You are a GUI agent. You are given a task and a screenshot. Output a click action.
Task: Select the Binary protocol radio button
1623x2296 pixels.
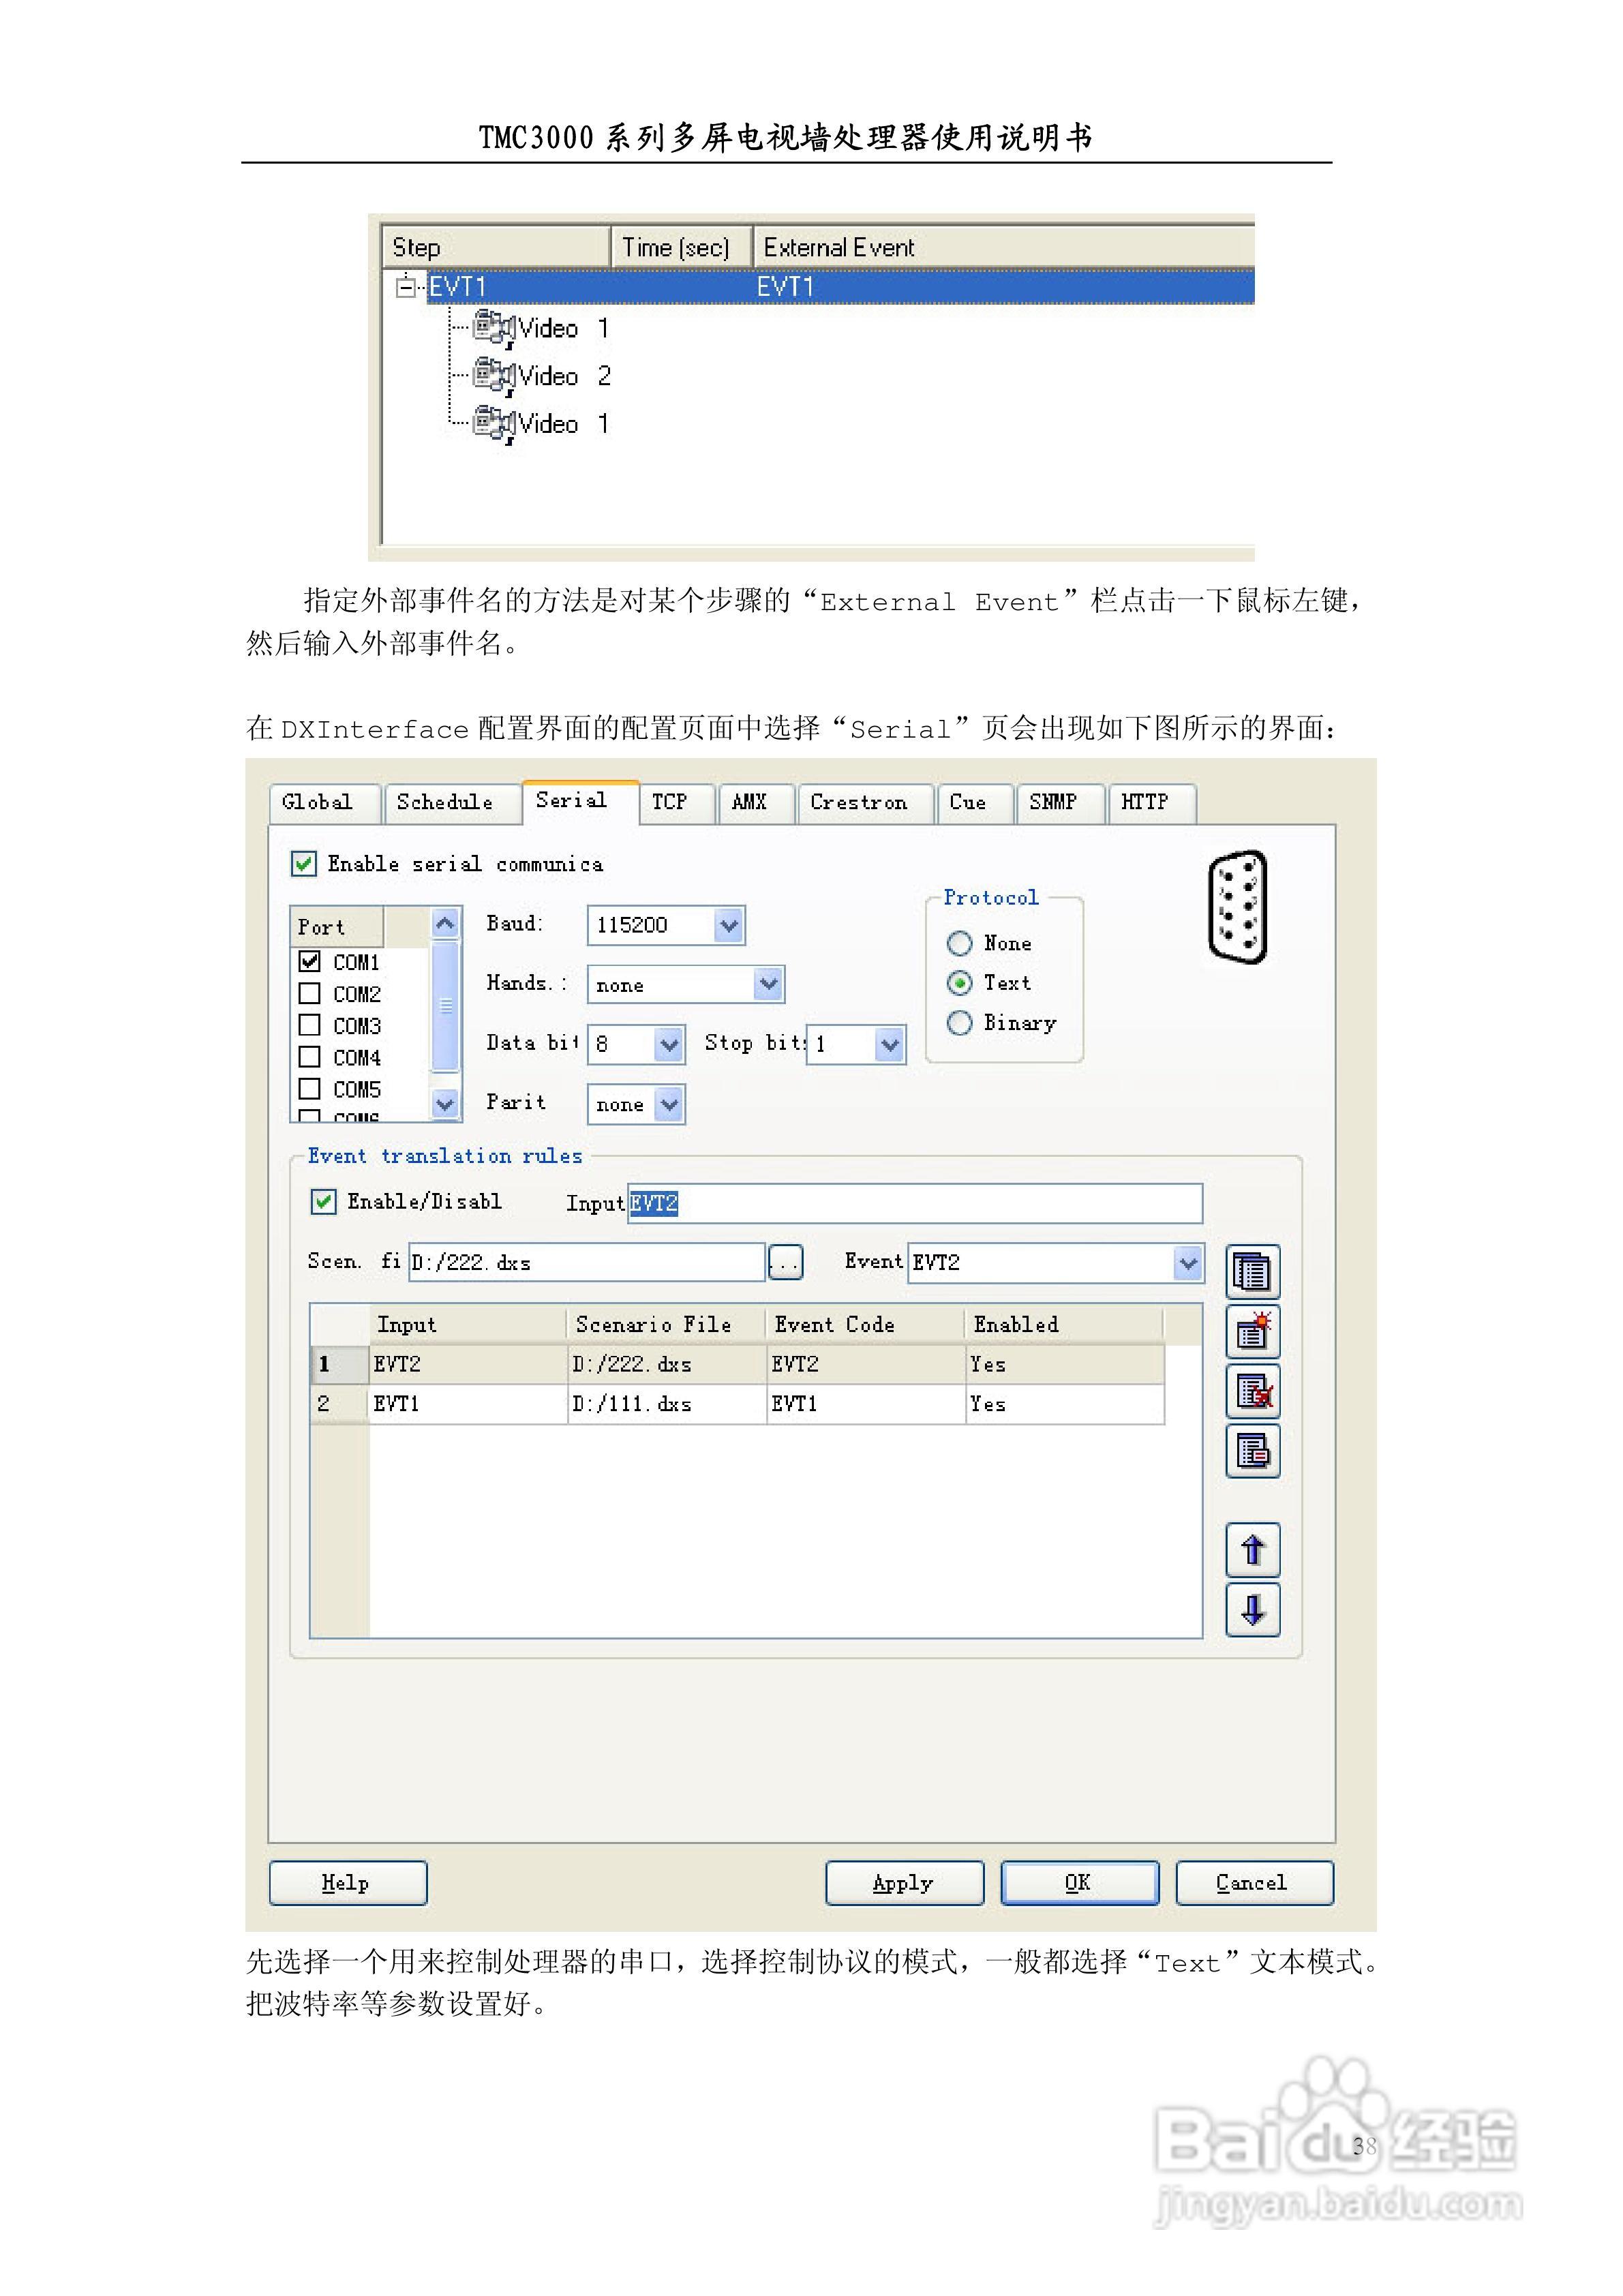click(959, 1022)
